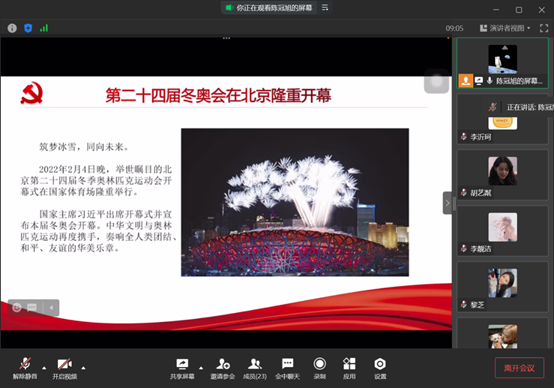Image resolution: width=554 pixels, height=388 pixels.
Task: Click the 离开会议 leave meeting button
Action: point(519,368)
